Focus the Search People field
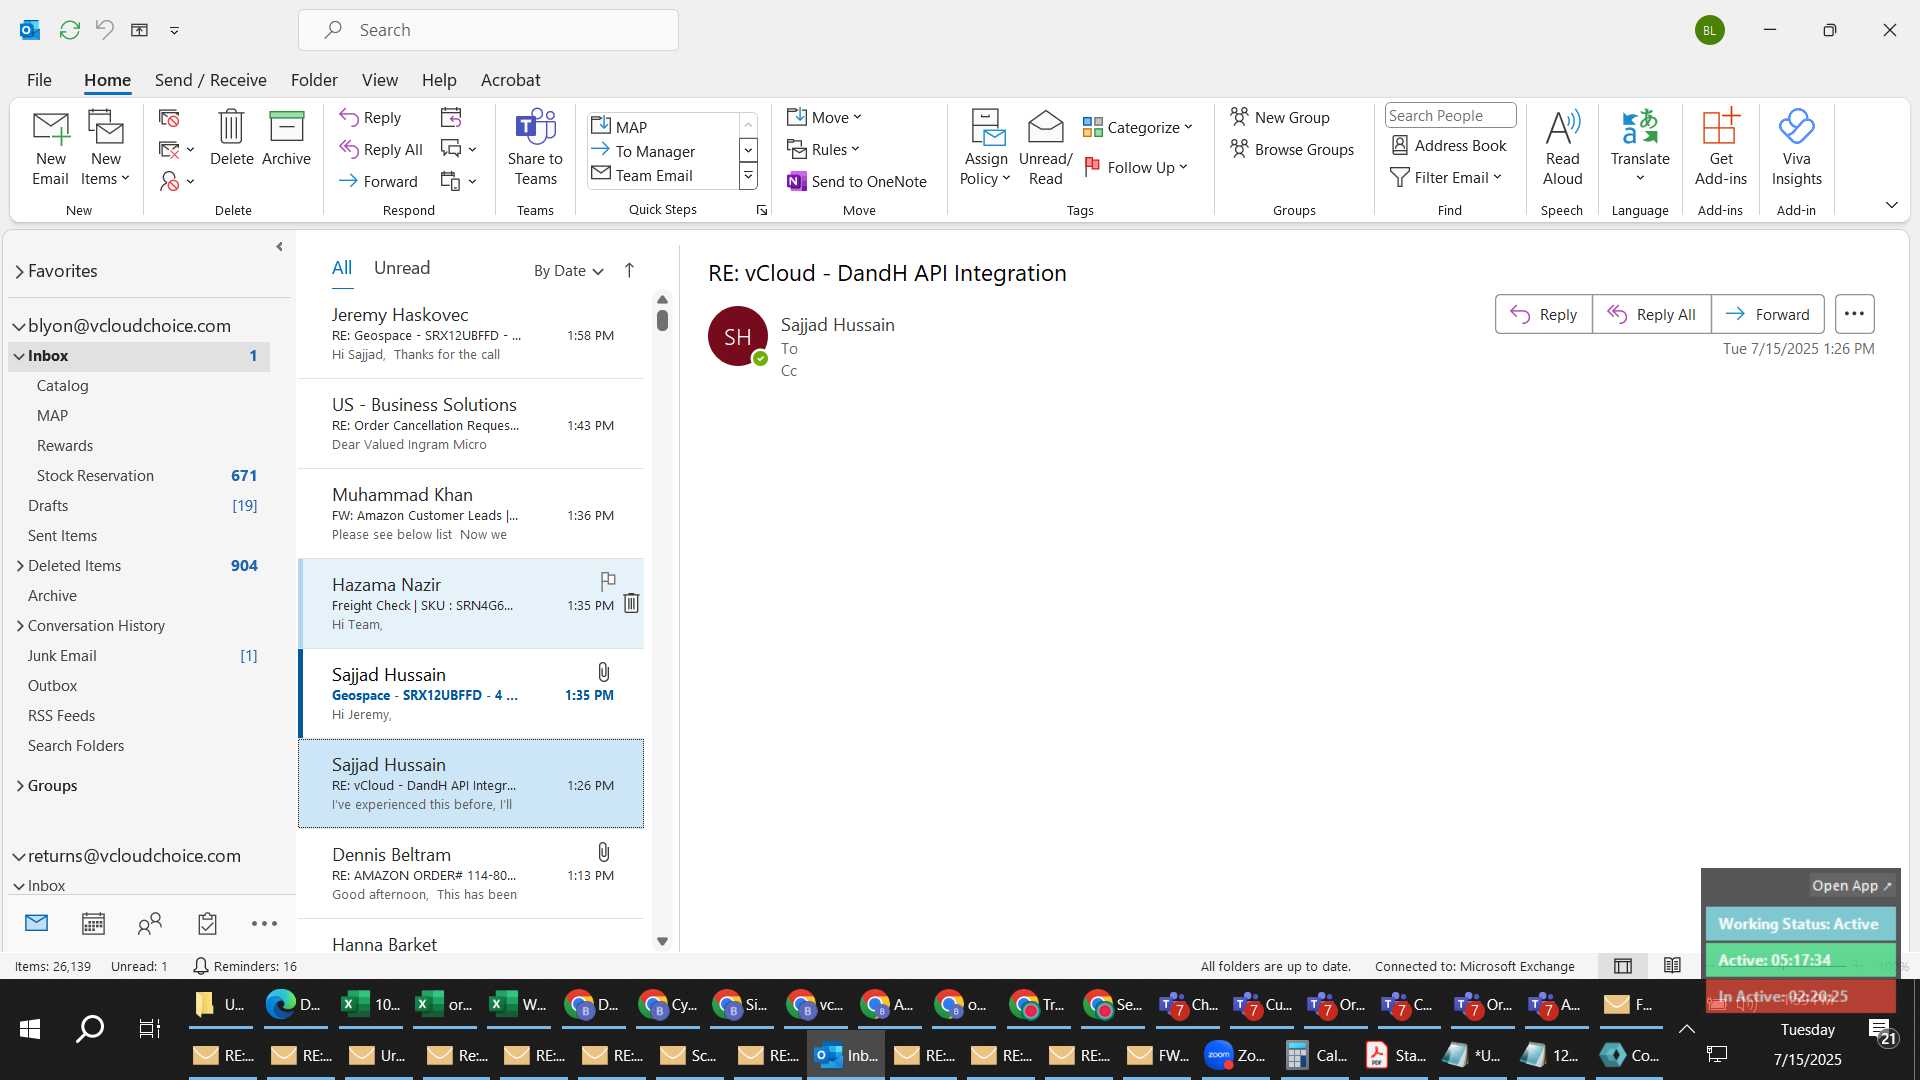 [1450, 116]
